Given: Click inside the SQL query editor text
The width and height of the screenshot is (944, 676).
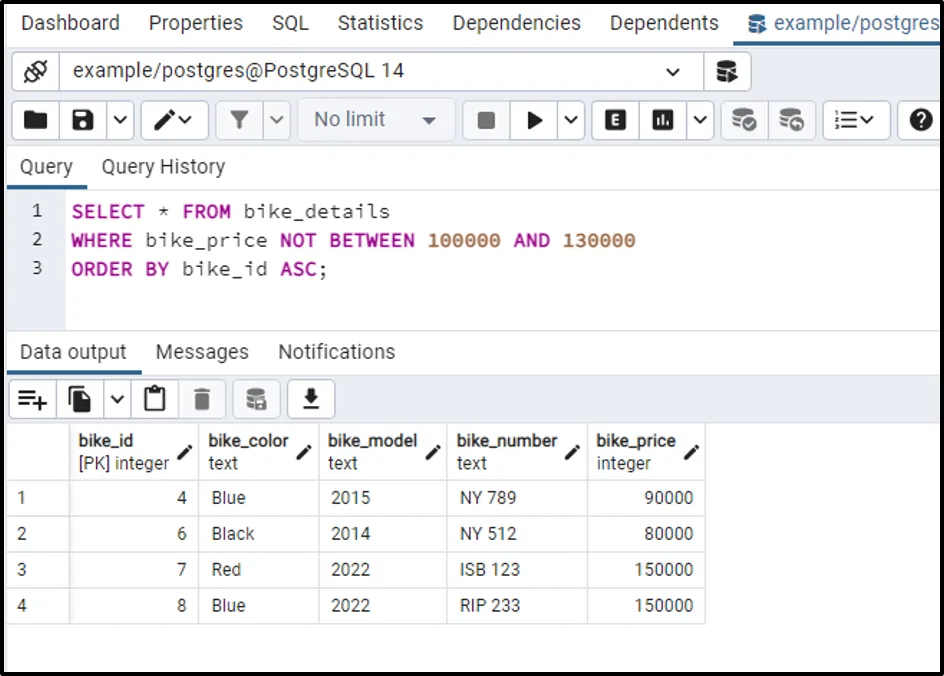Looking at the screenshot, I should click(400, 240).
